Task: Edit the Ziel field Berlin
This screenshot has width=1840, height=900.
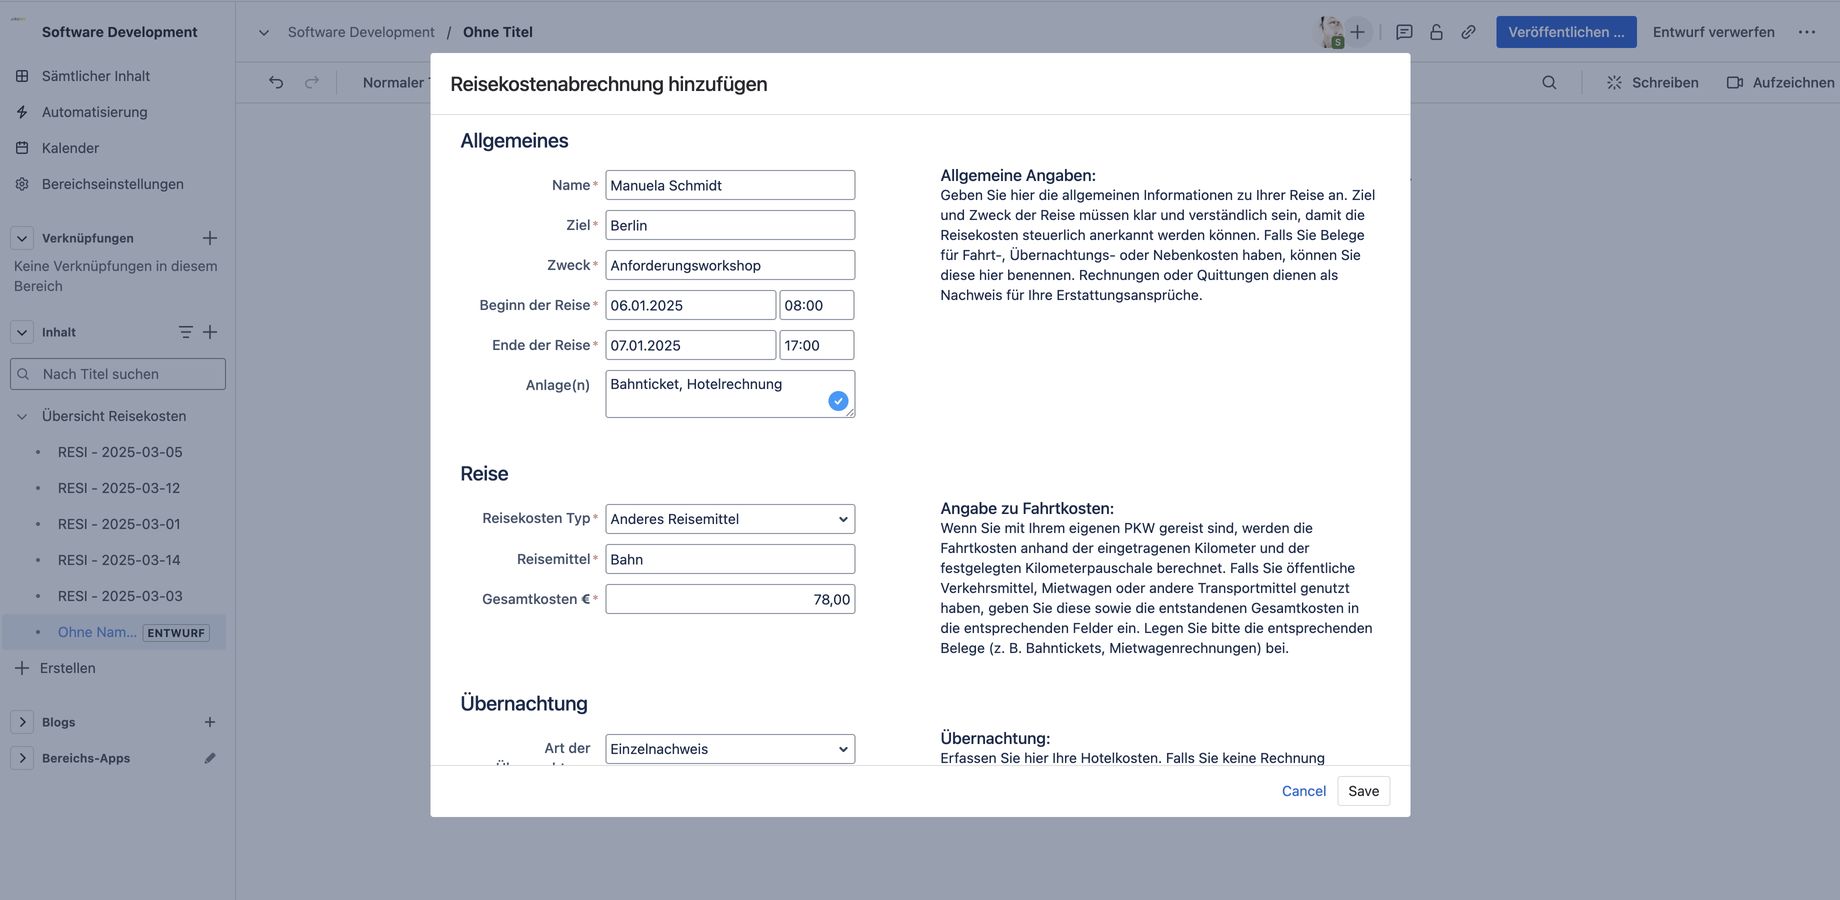Action: pos(730,225)
